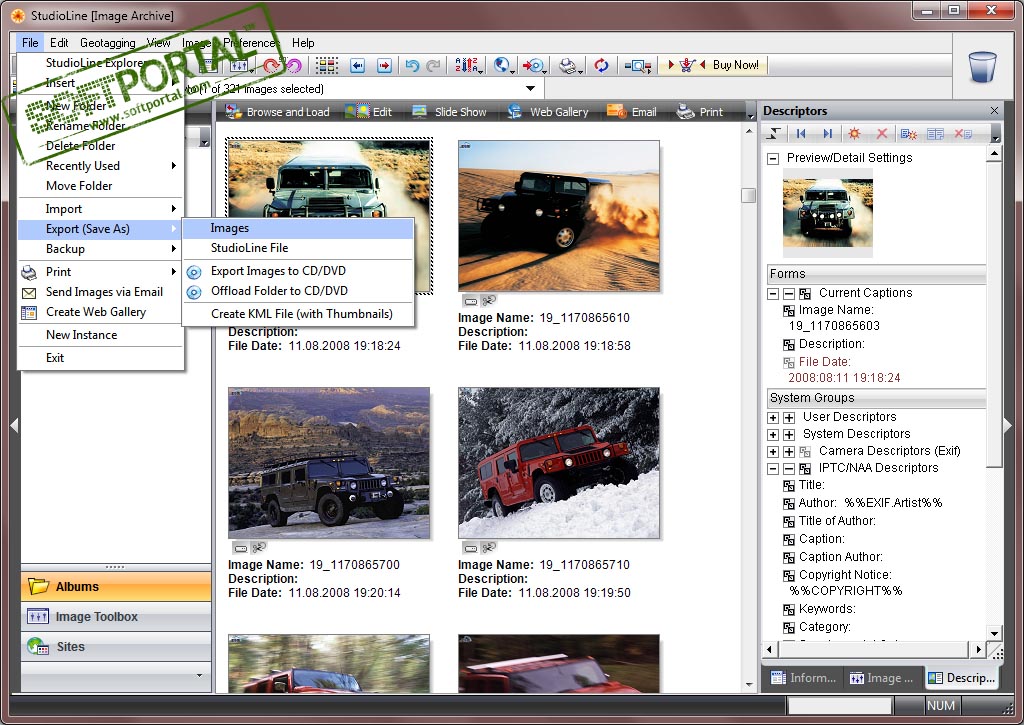This screenshot has width=1024, height=725.
Task: Collapse the IPTC/NAA Descriptors group
Action: 773,468
